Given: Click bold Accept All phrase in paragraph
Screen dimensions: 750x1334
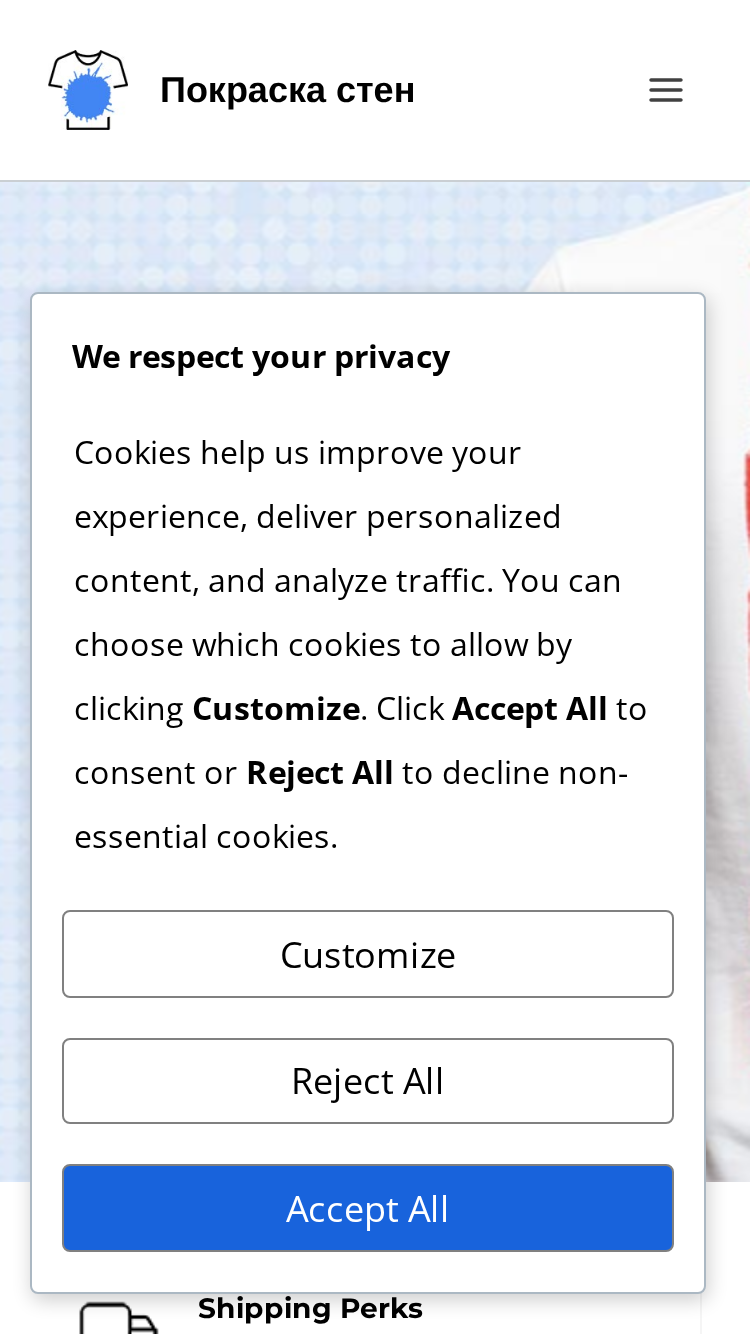Looking at the screenshot, I should tap(530, 709).
